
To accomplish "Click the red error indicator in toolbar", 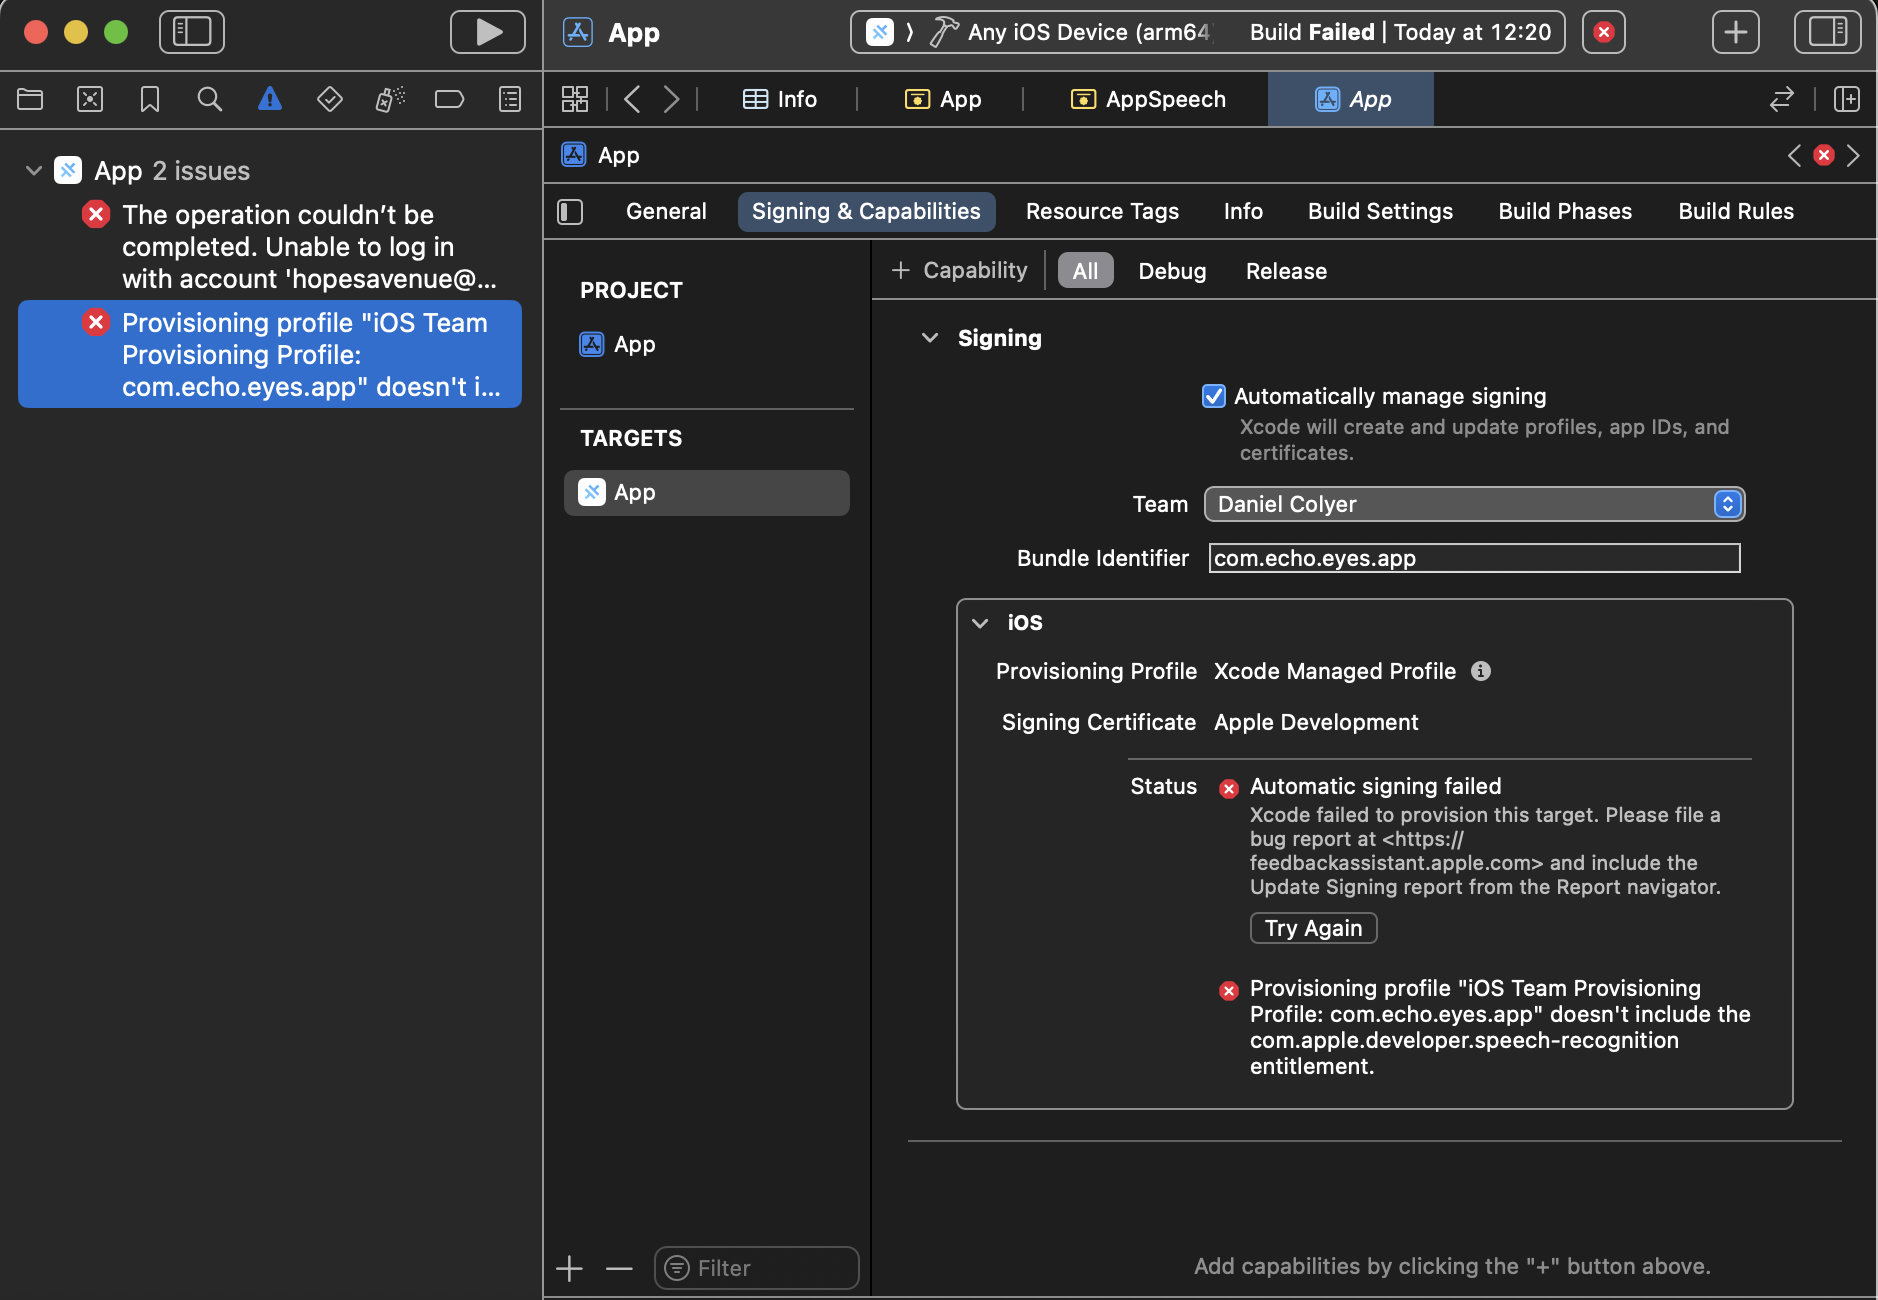I will (x=1604, y=32).
